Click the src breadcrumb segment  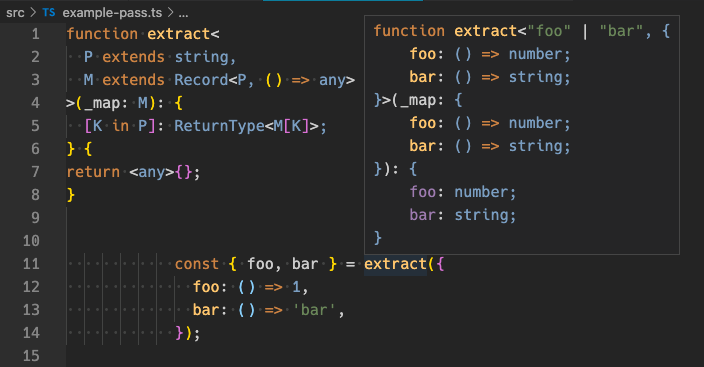point(15,13)
